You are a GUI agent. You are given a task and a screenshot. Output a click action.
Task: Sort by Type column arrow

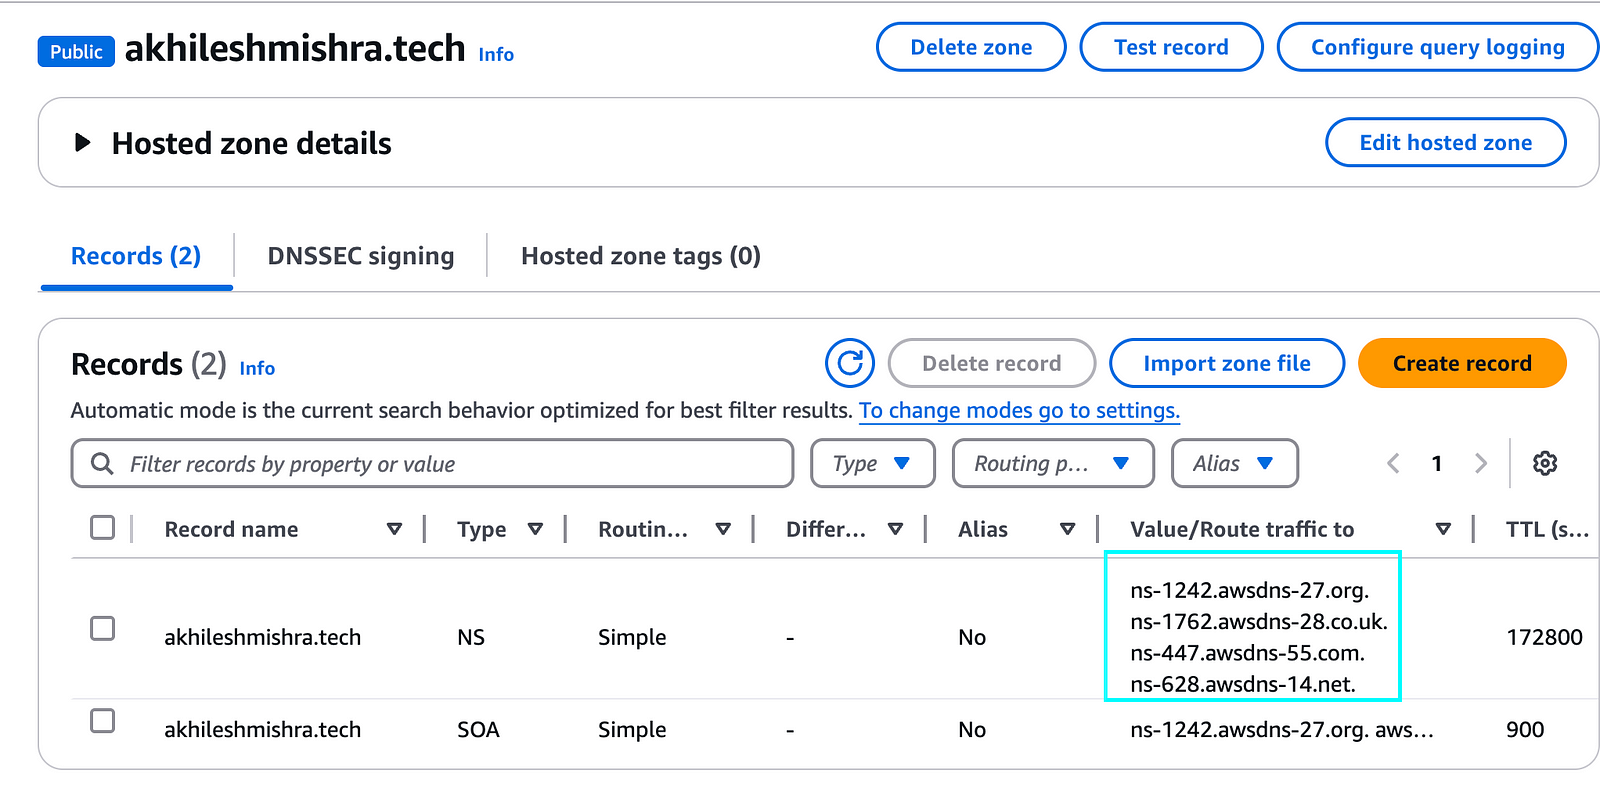pos(535,529)
